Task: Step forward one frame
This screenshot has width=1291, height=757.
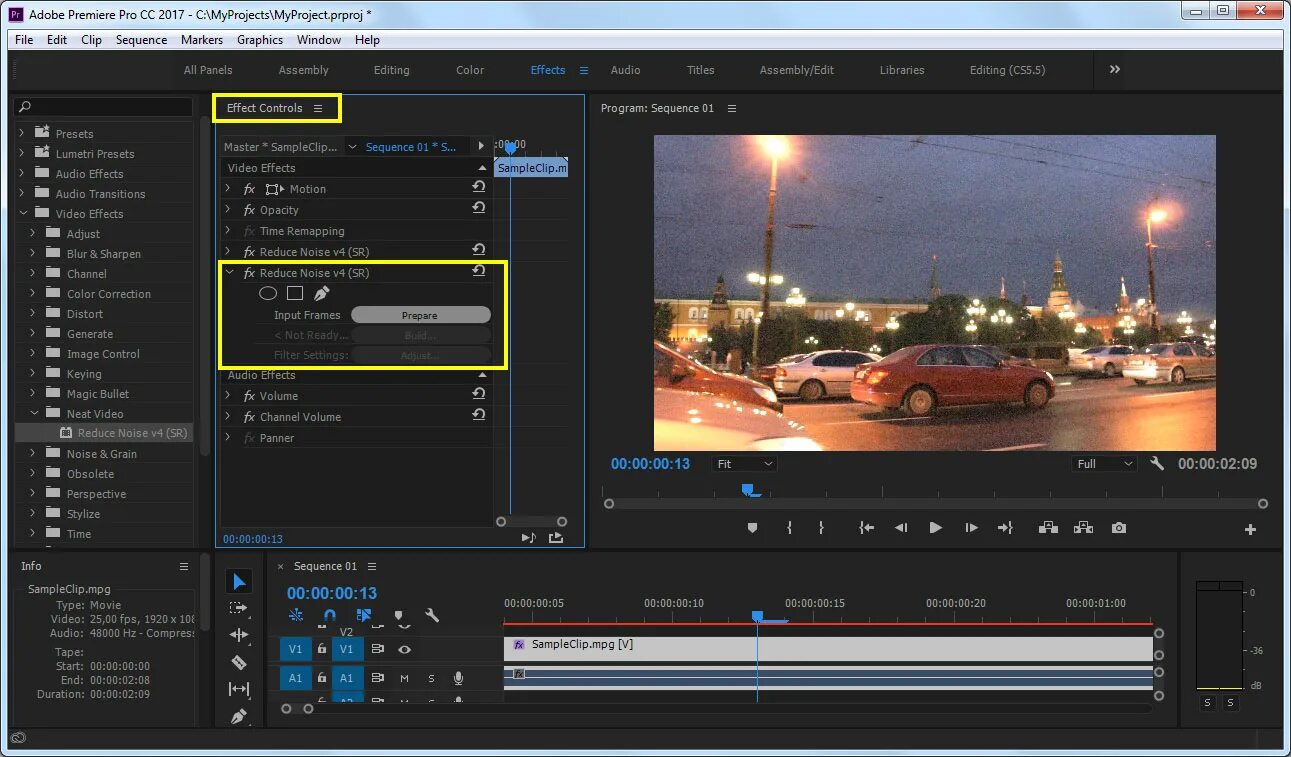Action: [x=971, y=528]
